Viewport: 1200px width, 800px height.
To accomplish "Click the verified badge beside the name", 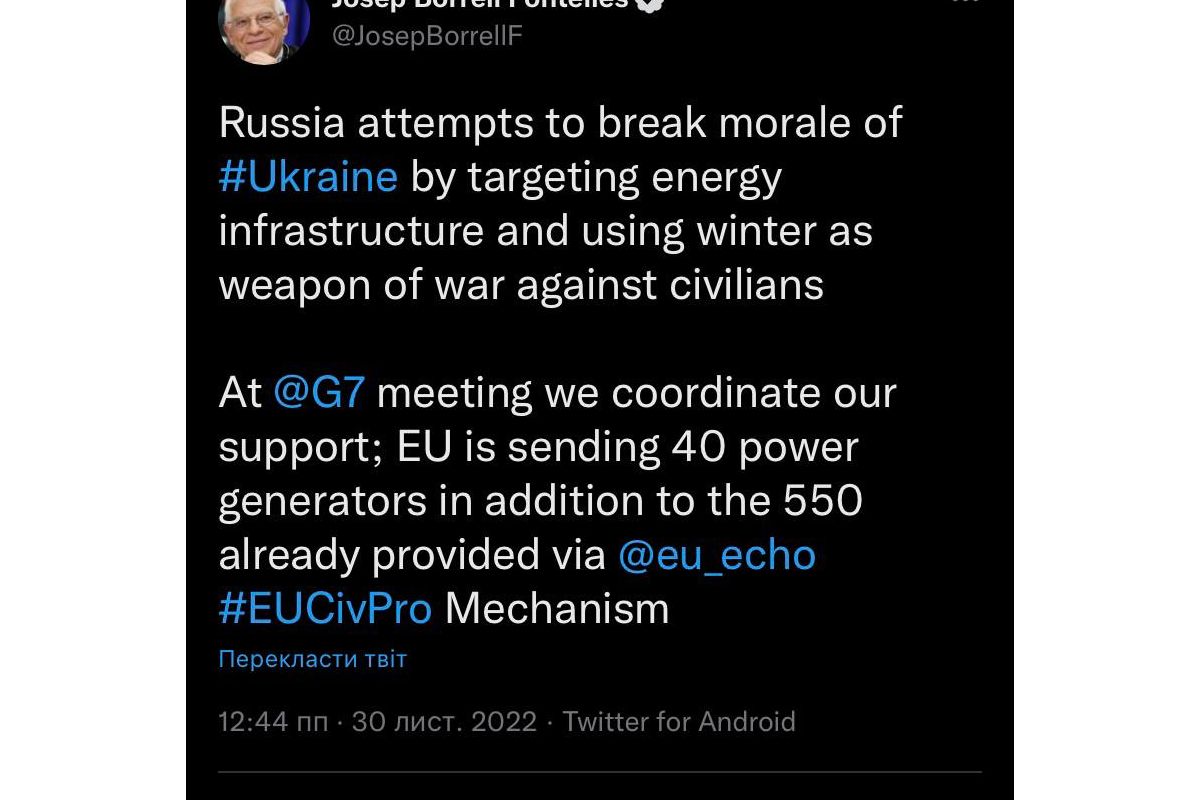I will [x=652, y=3].
